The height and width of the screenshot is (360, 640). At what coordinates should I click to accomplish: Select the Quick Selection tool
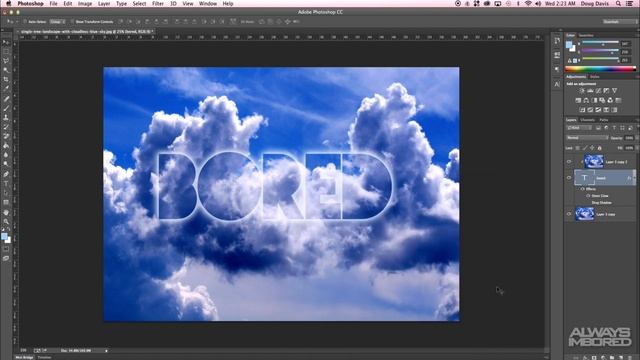(6, 70)
